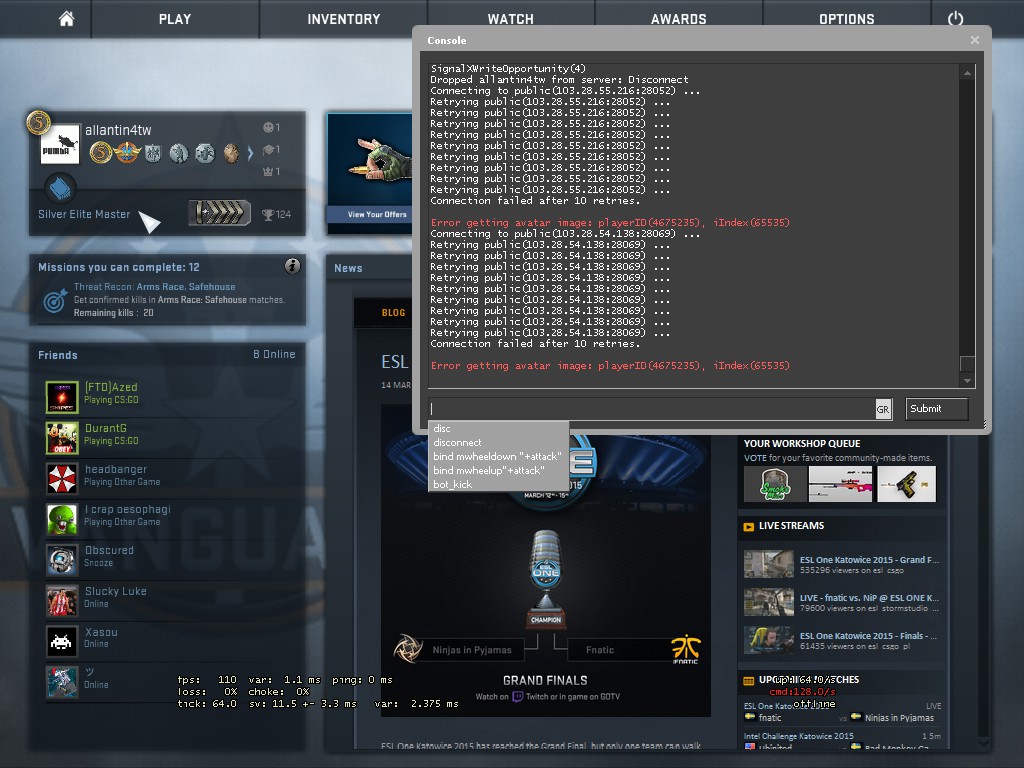The image size is (1024, 768).
Task: Select friend DurantG
Action: (167, 436)
